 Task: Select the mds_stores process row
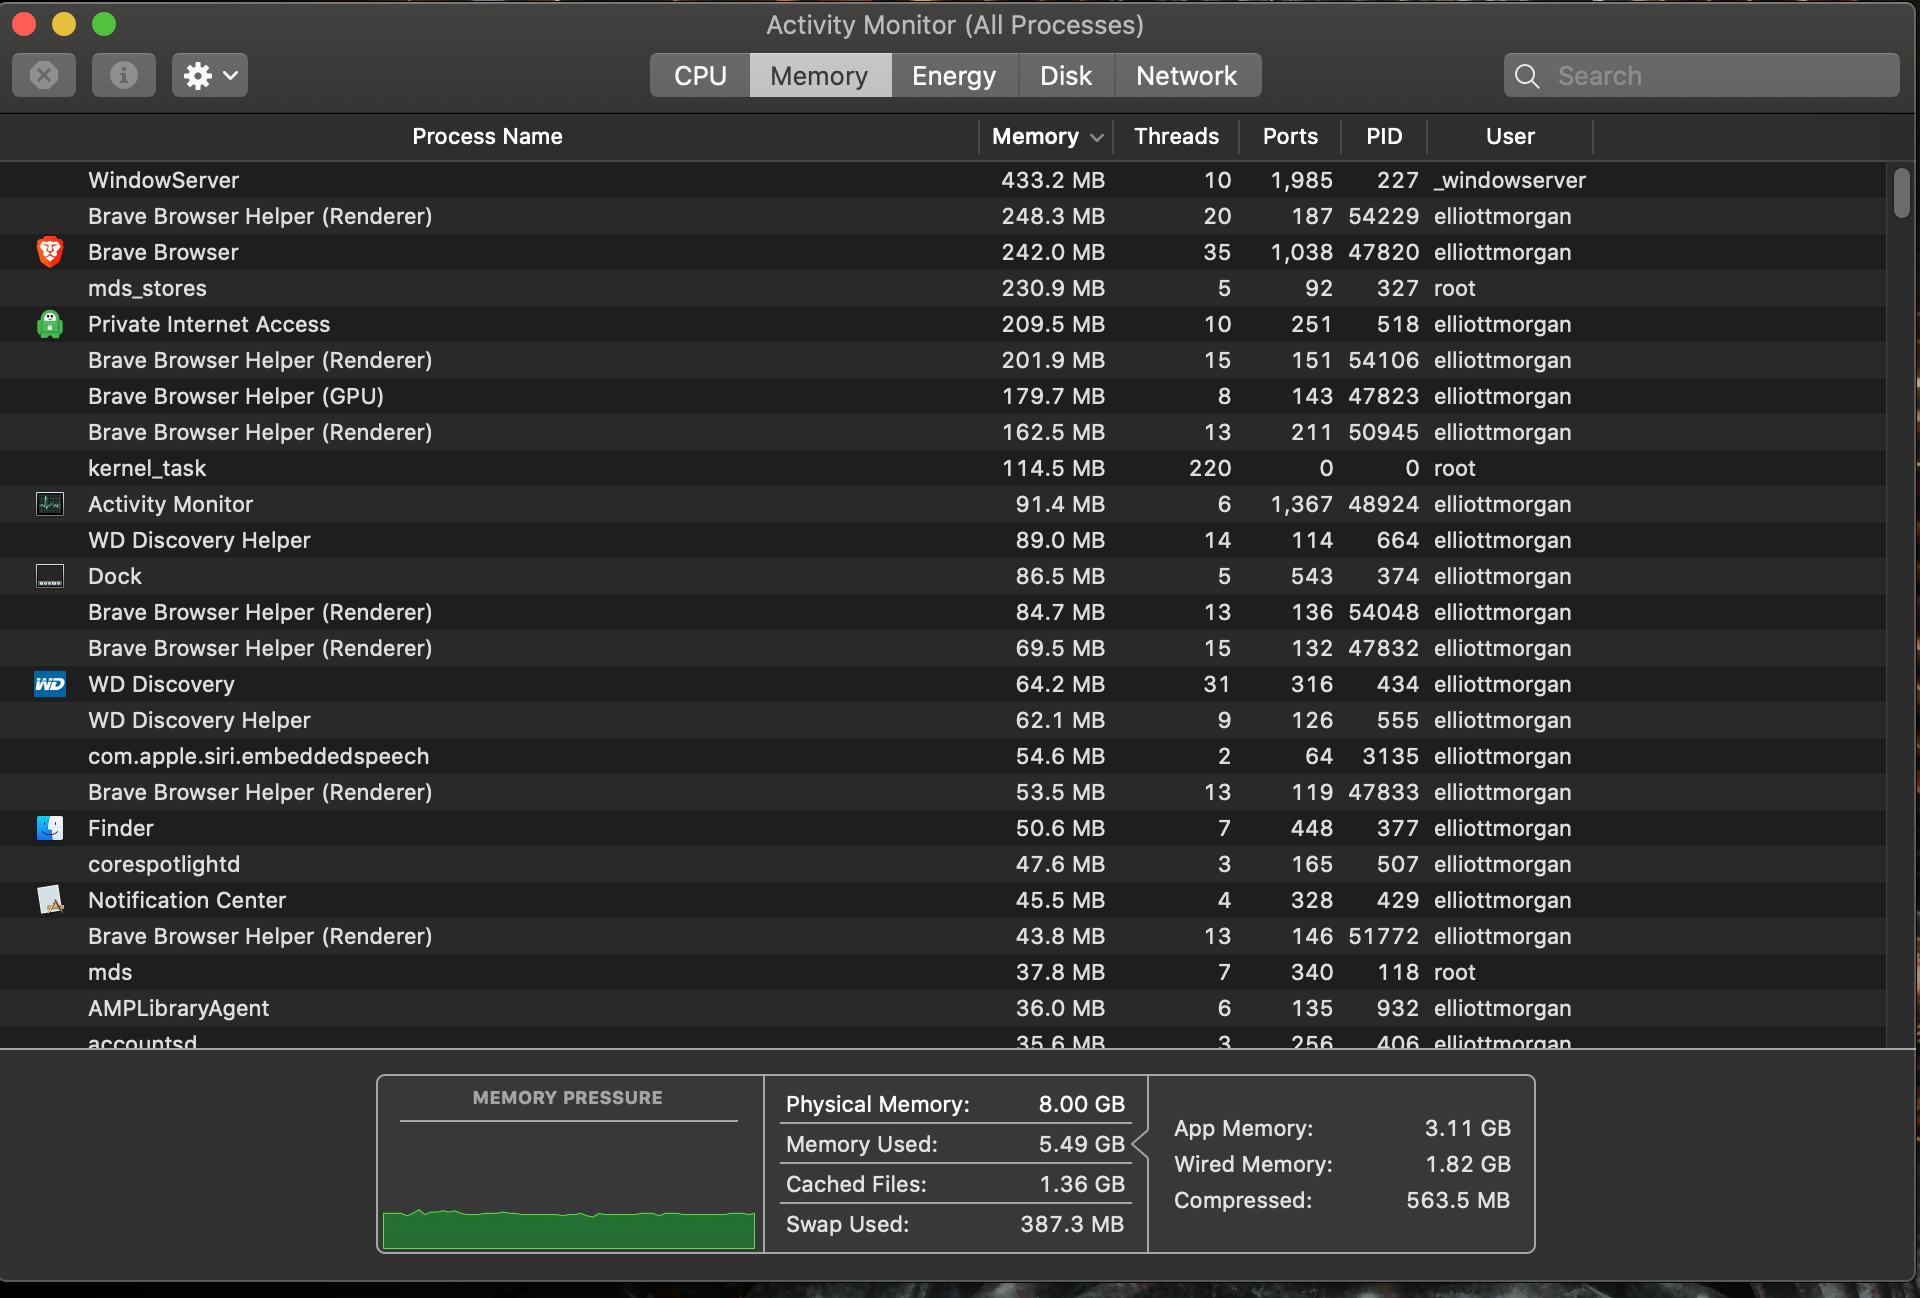tap(943, 288)
